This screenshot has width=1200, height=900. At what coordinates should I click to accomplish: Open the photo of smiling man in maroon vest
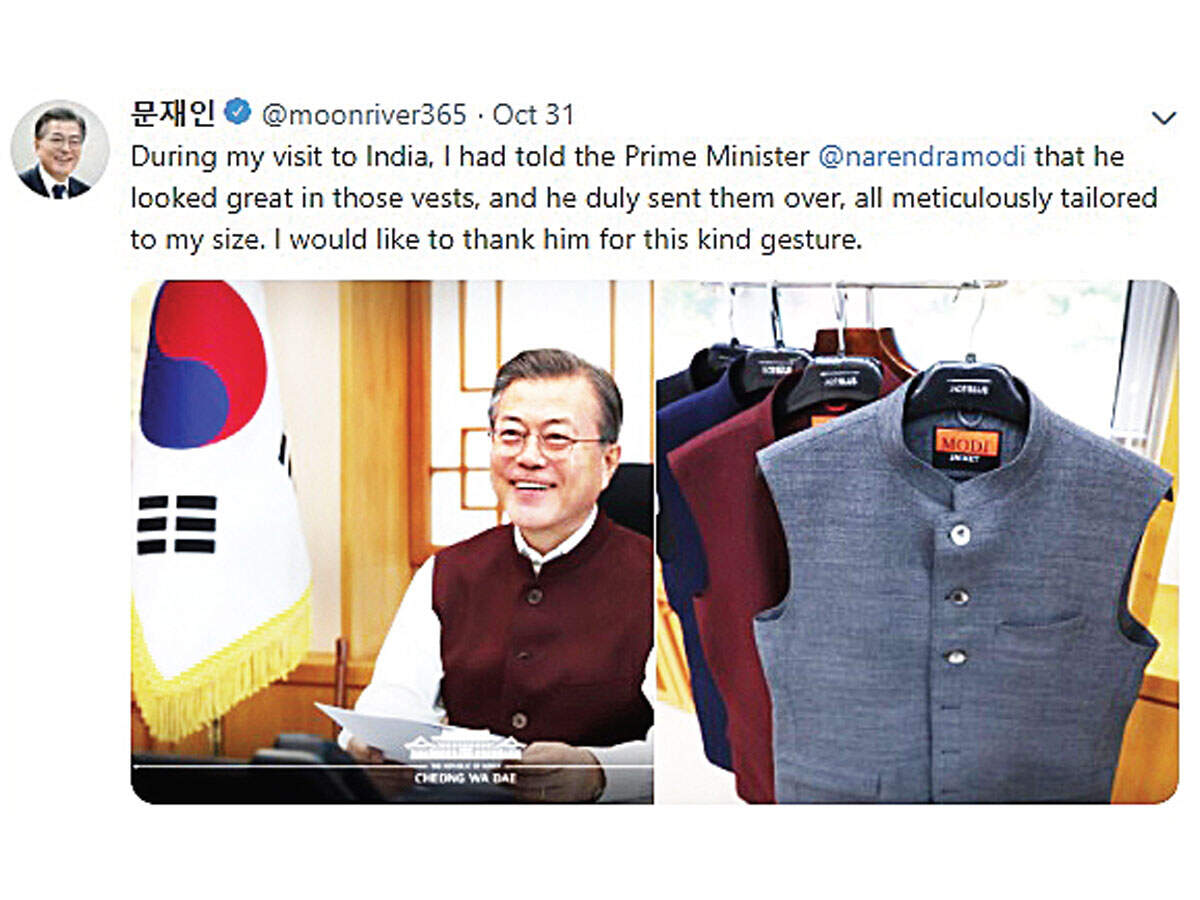point(392,542)
